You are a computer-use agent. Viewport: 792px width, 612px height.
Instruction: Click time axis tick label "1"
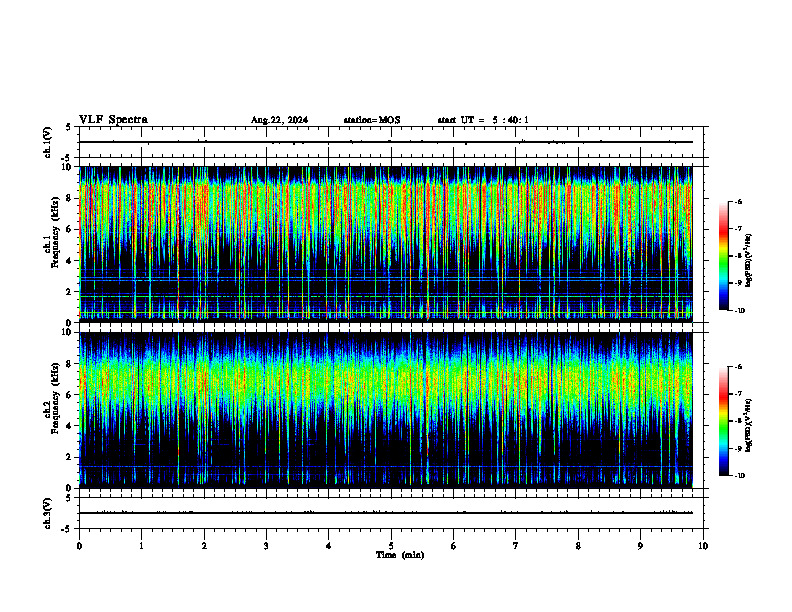click(x=141, y=546)
